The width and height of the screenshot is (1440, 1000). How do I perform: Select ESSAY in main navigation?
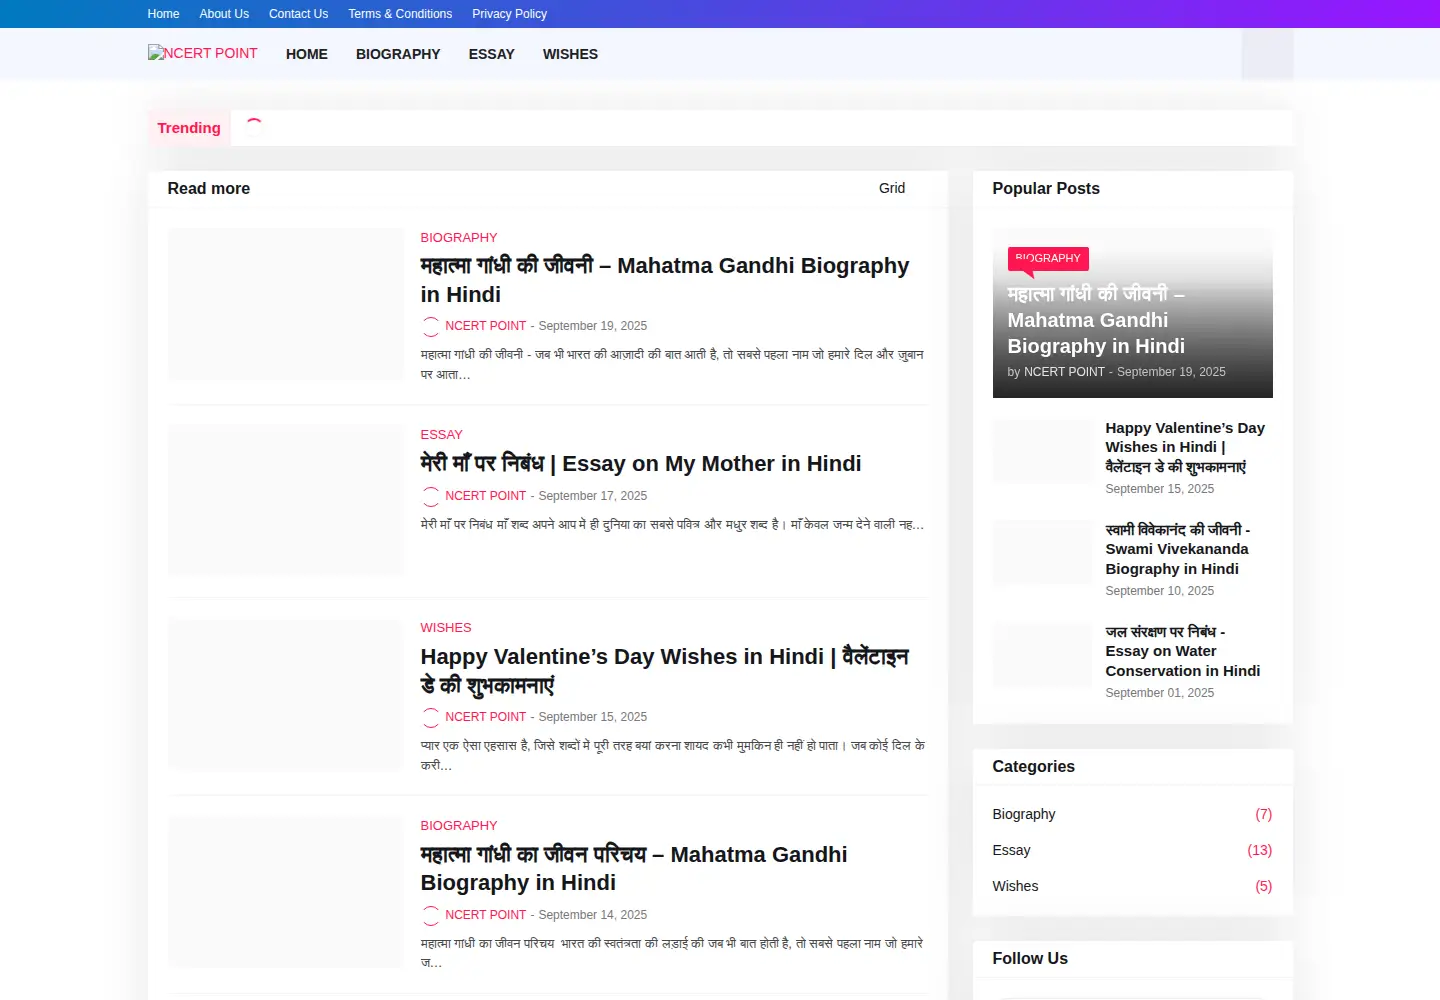(491, 54)
